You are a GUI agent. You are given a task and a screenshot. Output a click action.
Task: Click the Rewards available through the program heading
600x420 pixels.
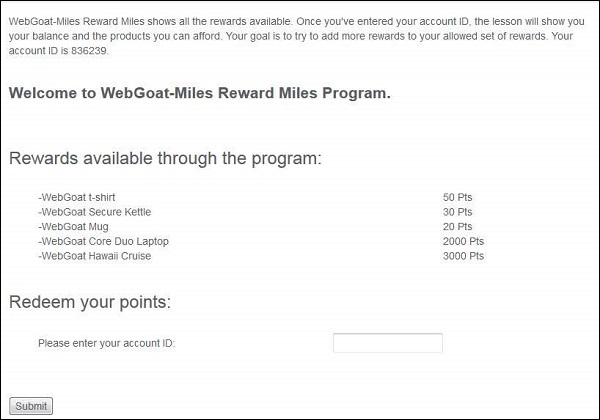pos(165,159)
